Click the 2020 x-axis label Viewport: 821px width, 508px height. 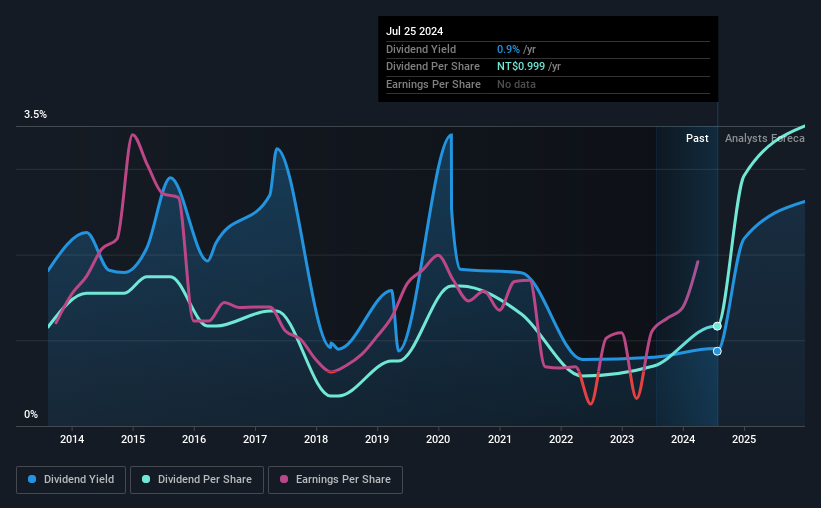(x=438, y=439)
